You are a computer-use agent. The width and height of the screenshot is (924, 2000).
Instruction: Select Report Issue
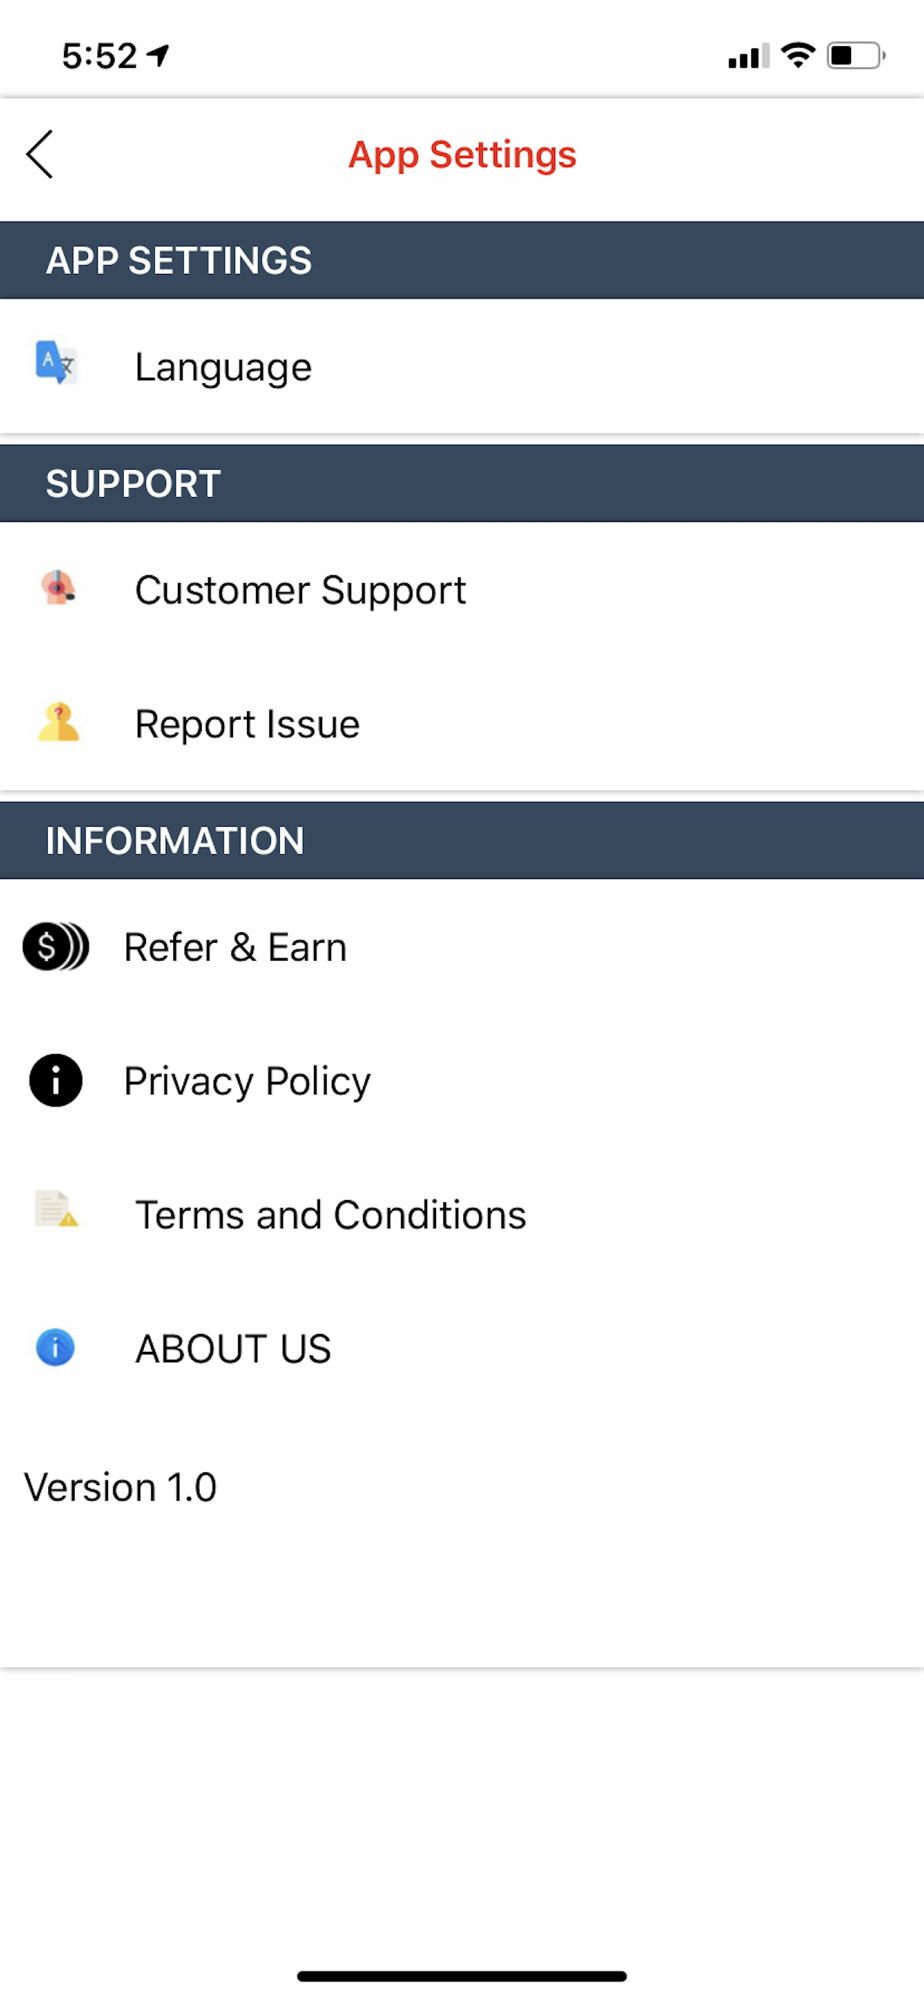click(x=247, y=724)
